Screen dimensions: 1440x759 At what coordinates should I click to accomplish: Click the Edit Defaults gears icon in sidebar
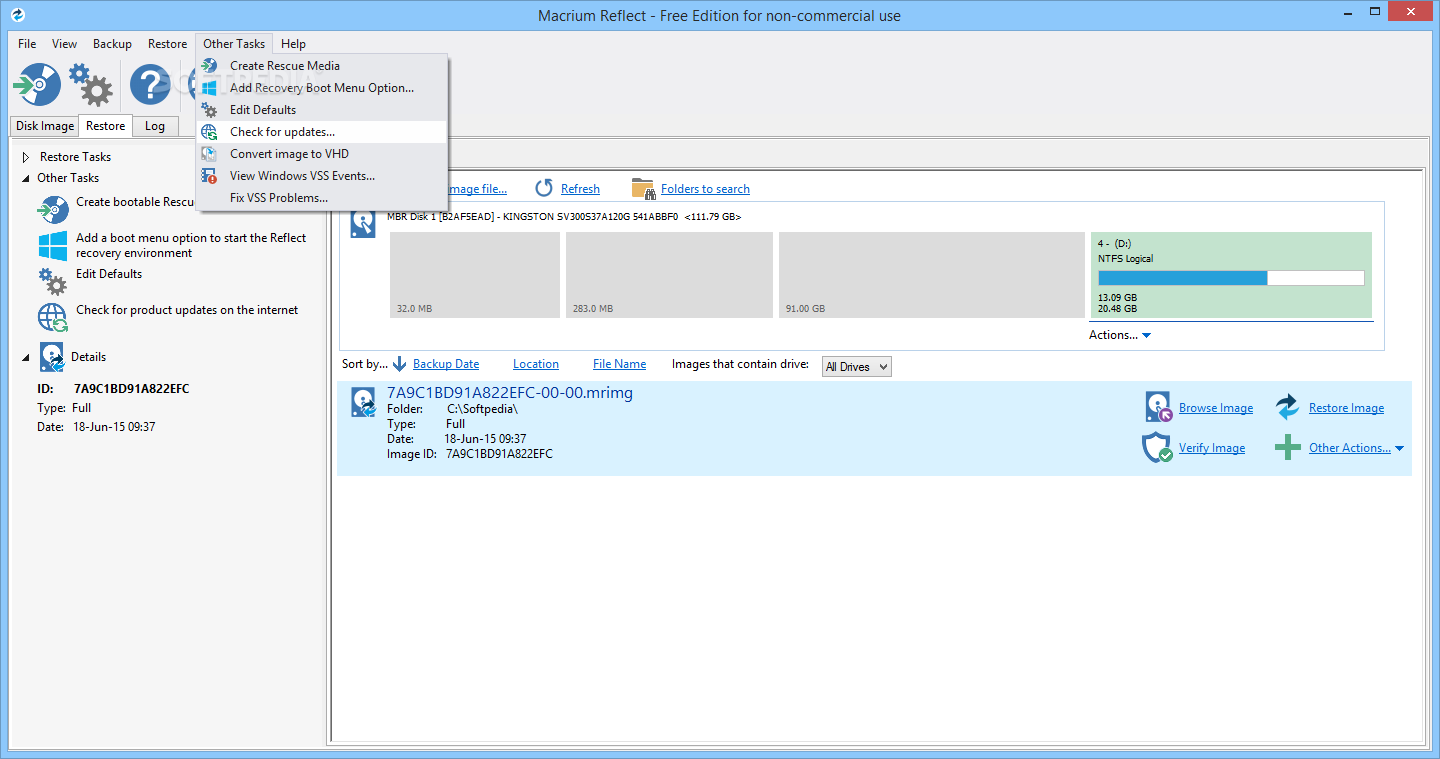pyautogui.click(x=53, y=281)
